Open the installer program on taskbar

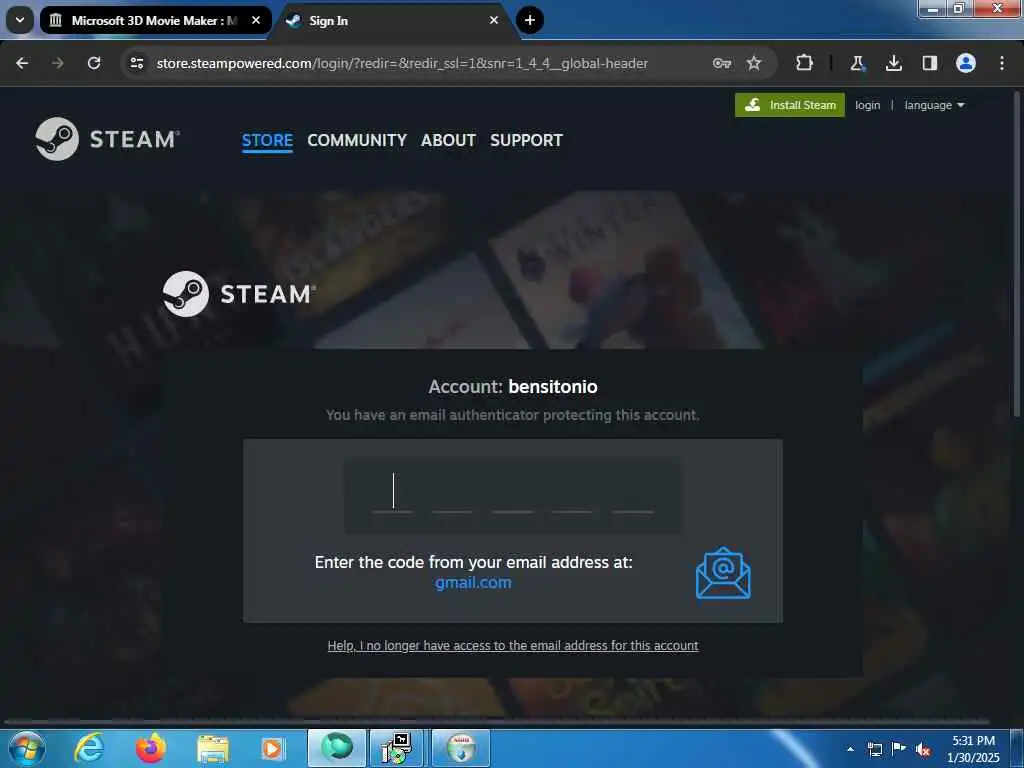tap(397, 748)
